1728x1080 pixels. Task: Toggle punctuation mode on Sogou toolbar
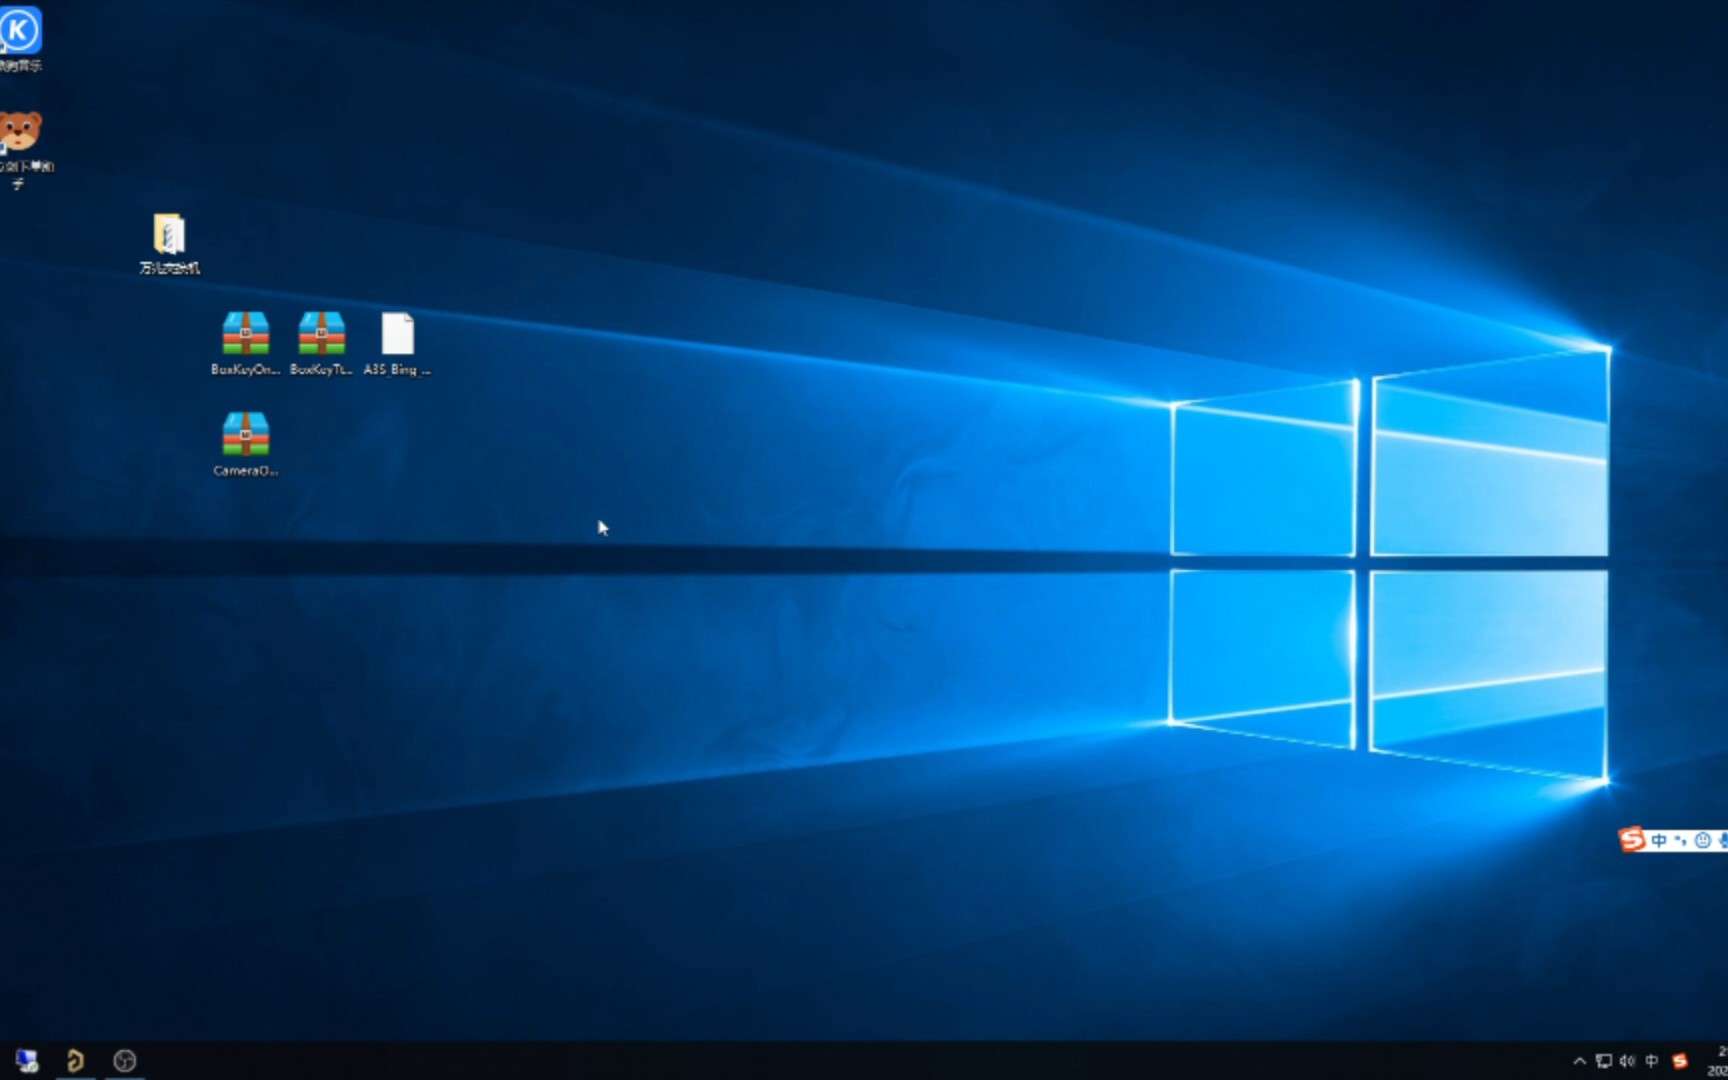click(x=1680, y=840)
